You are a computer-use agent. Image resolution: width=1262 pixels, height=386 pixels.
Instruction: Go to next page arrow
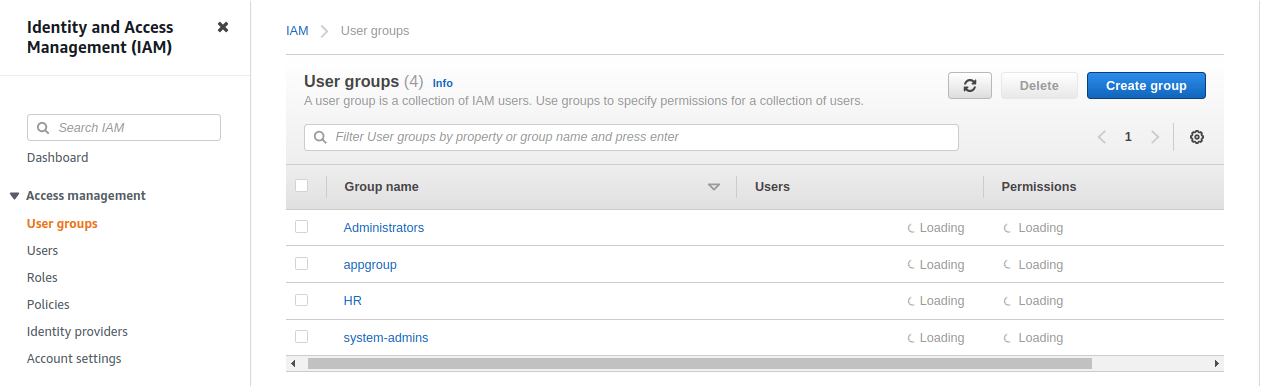(1155, 137)
